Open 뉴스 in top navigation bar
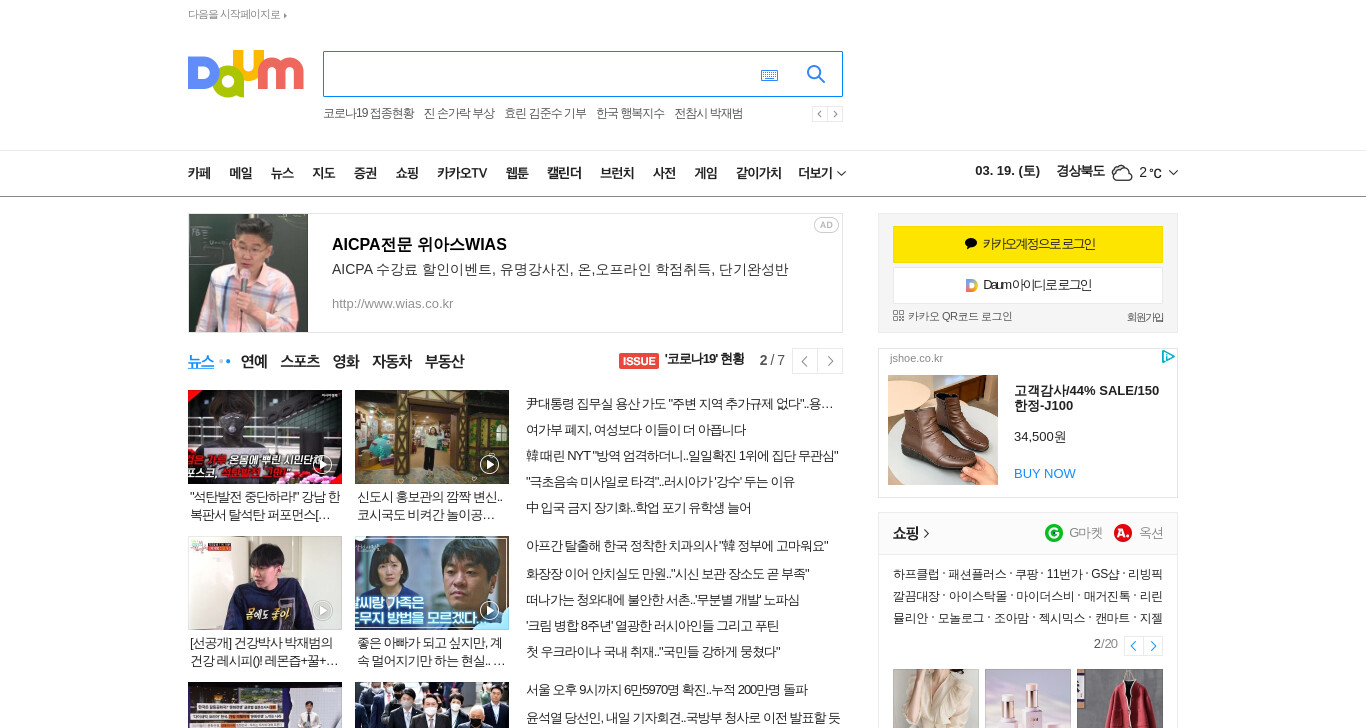1366x728 pixels. click(282, 173)
